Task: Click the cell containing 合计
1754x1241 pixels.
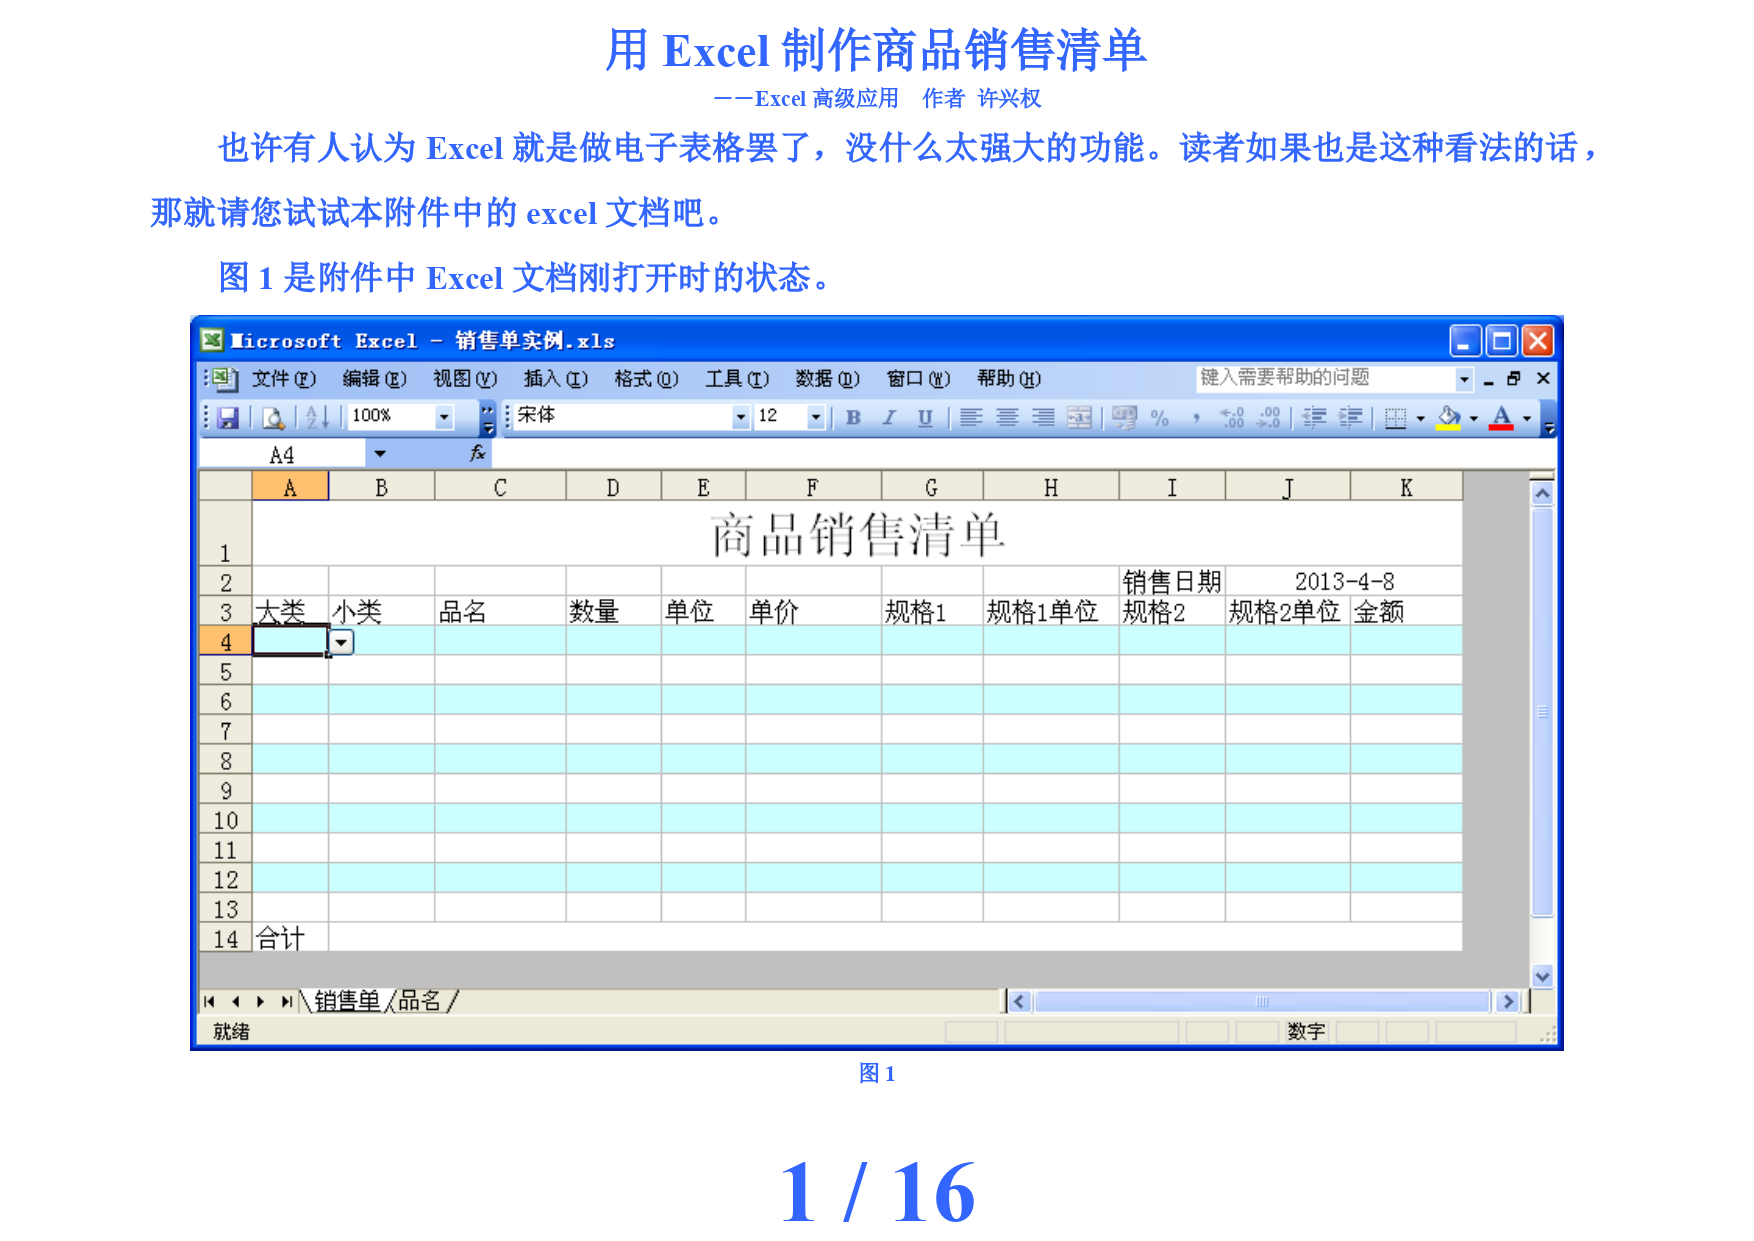Action: 290,938
